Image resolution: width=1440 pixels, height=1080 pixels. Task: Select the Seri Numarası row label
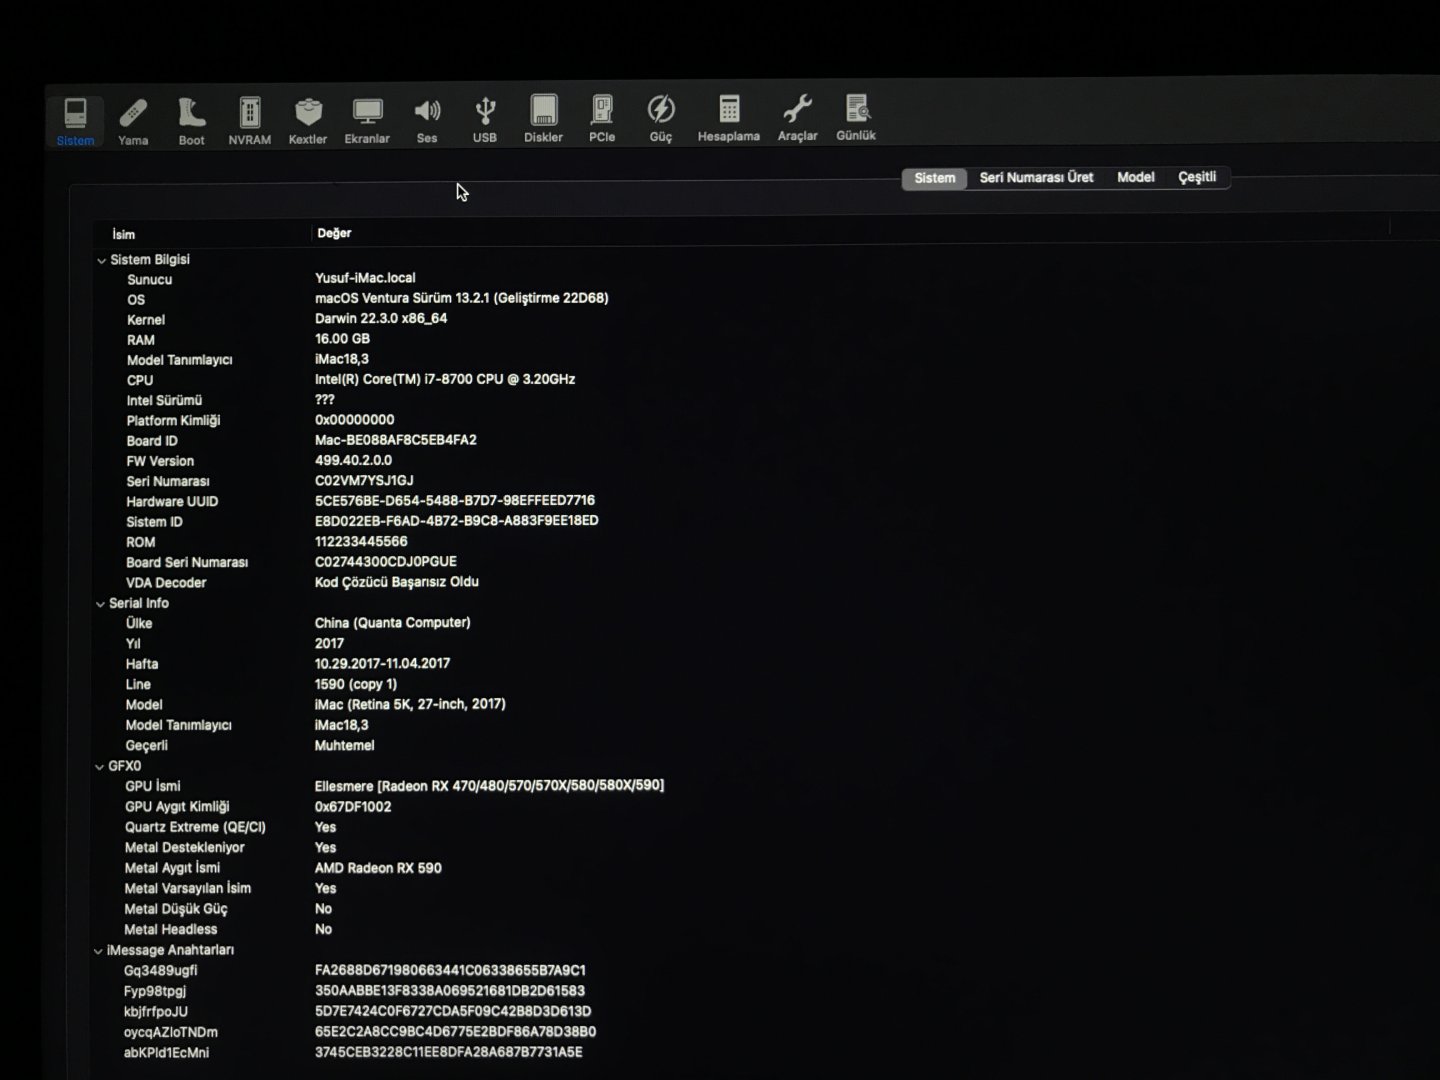pos(168,482)
